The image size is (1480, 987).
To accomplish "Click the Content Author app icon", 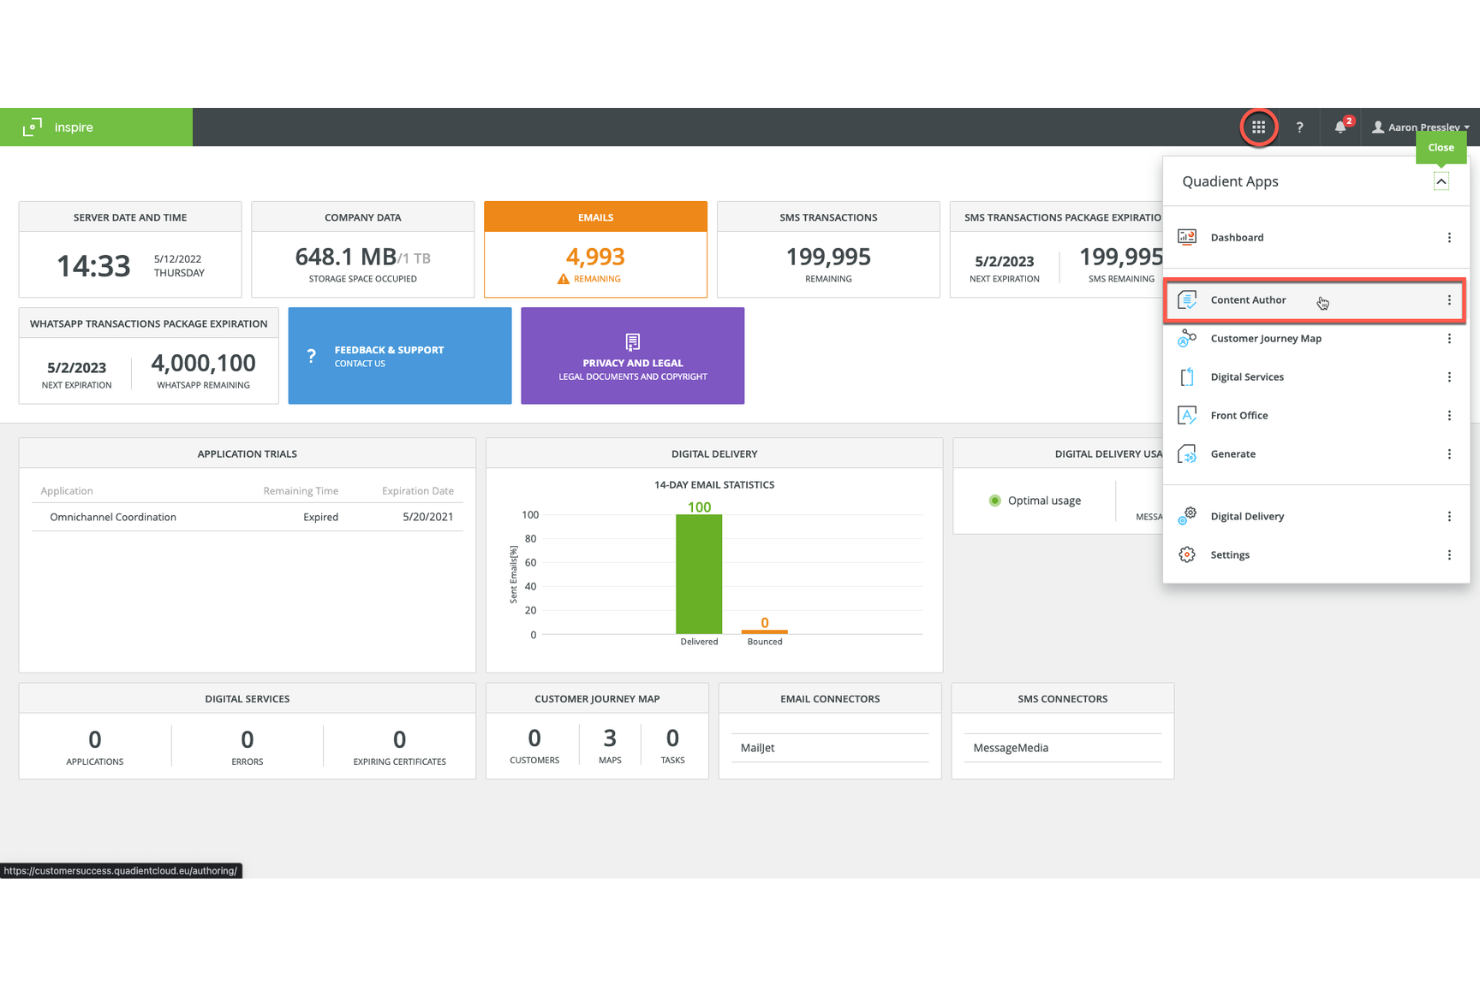I will (x=1187, y=299).
